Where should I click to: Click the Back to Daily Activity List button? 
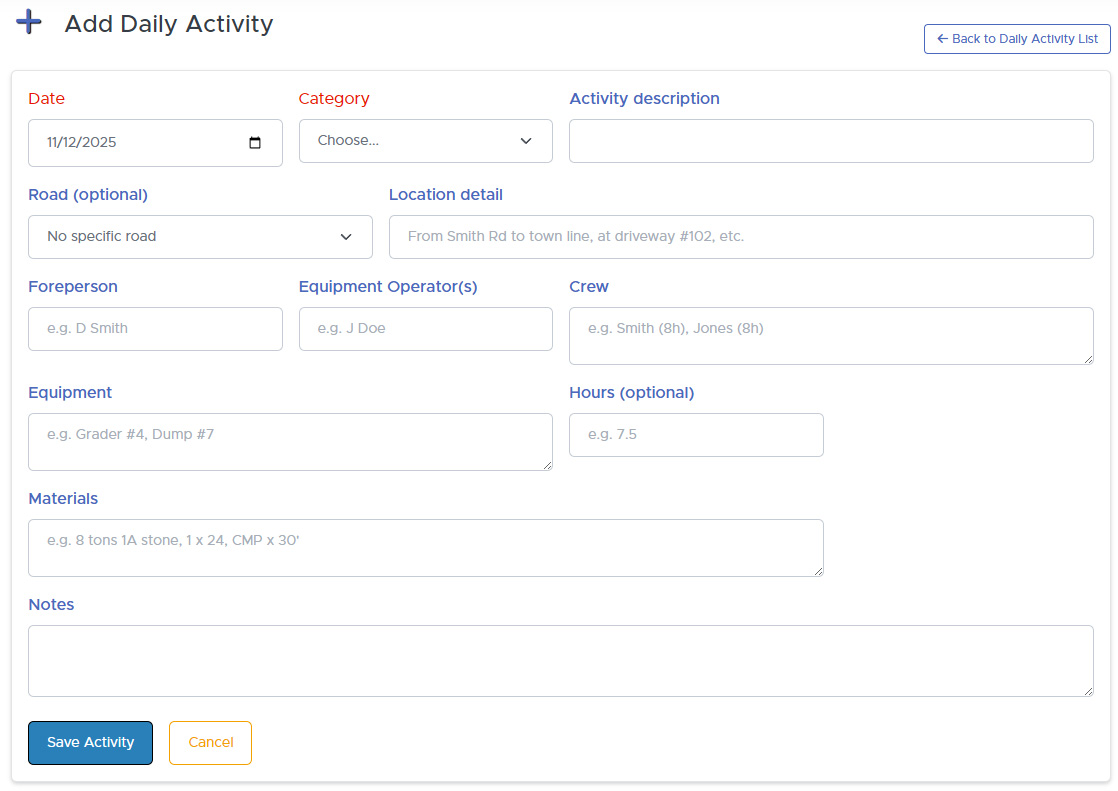pos(1017,39)
